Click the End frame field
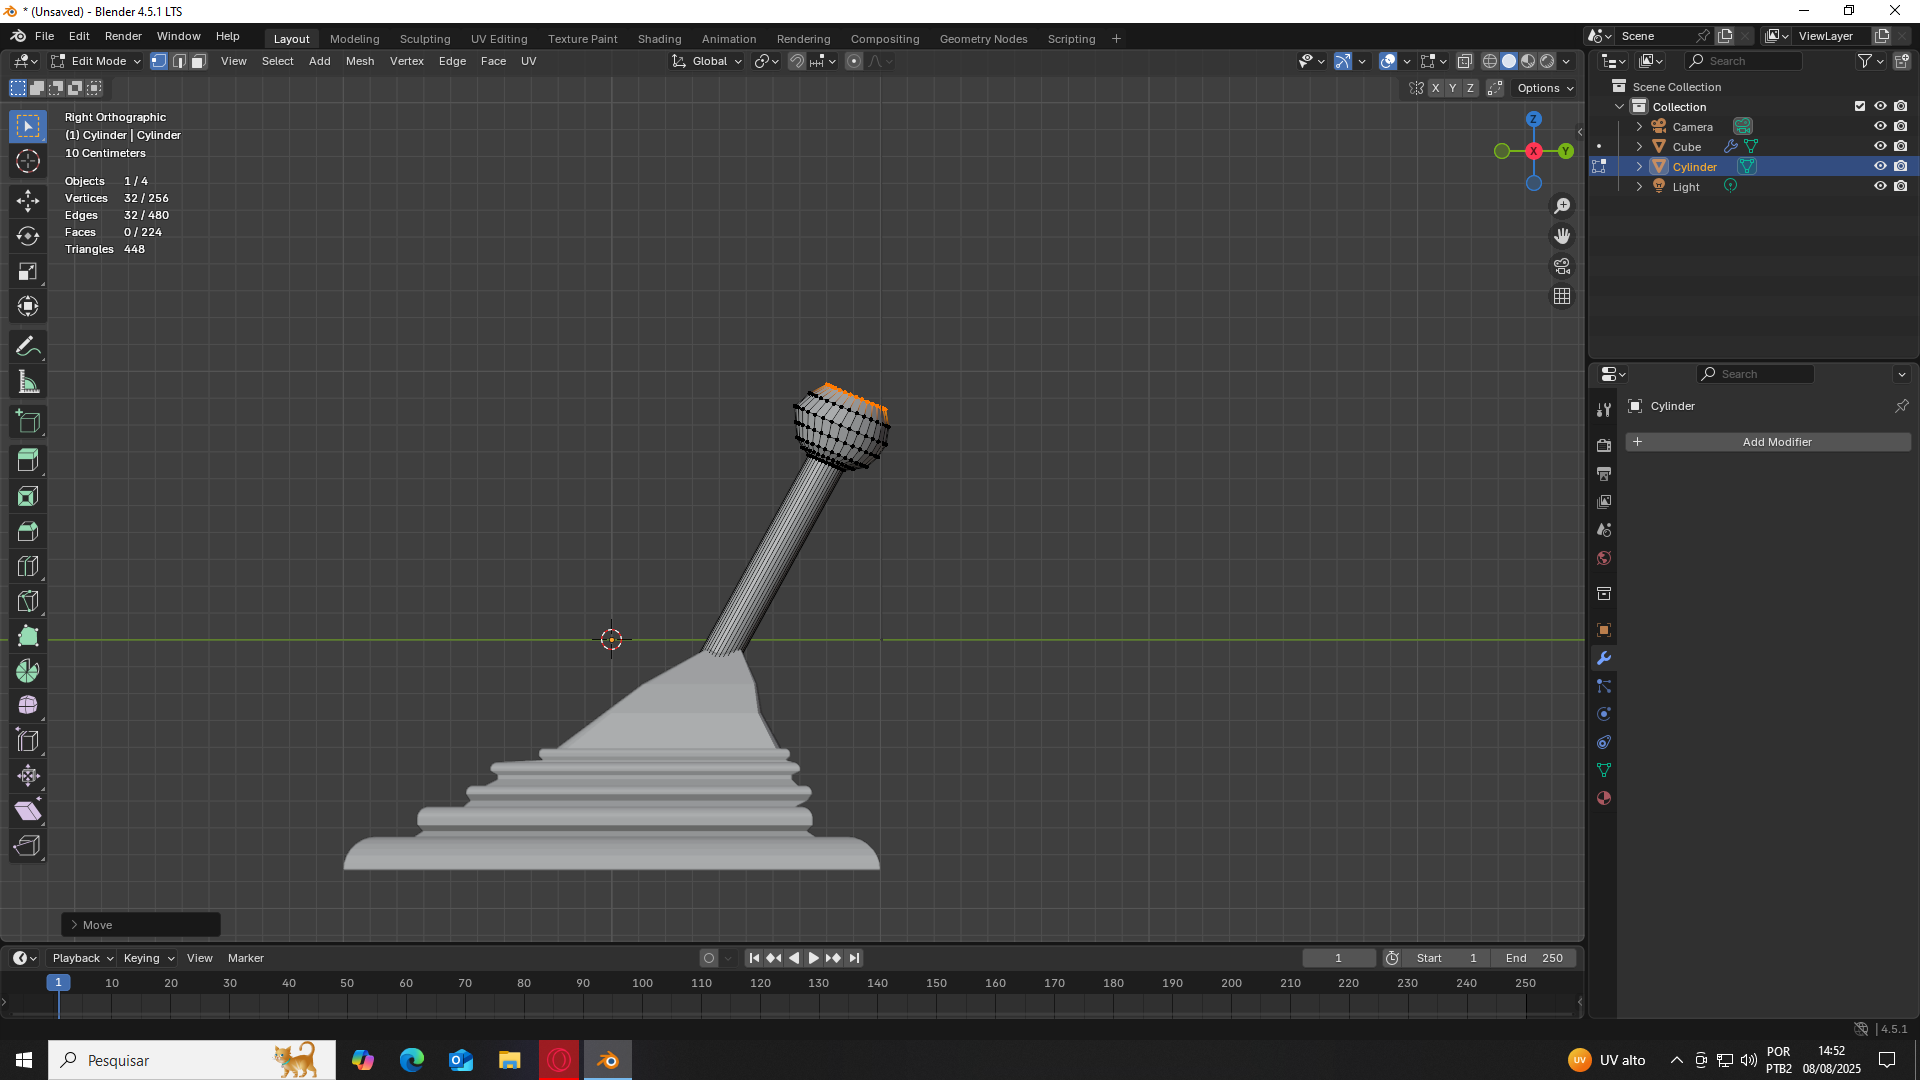The height and width of the screenshot is (1080, 1920). 1534,958
